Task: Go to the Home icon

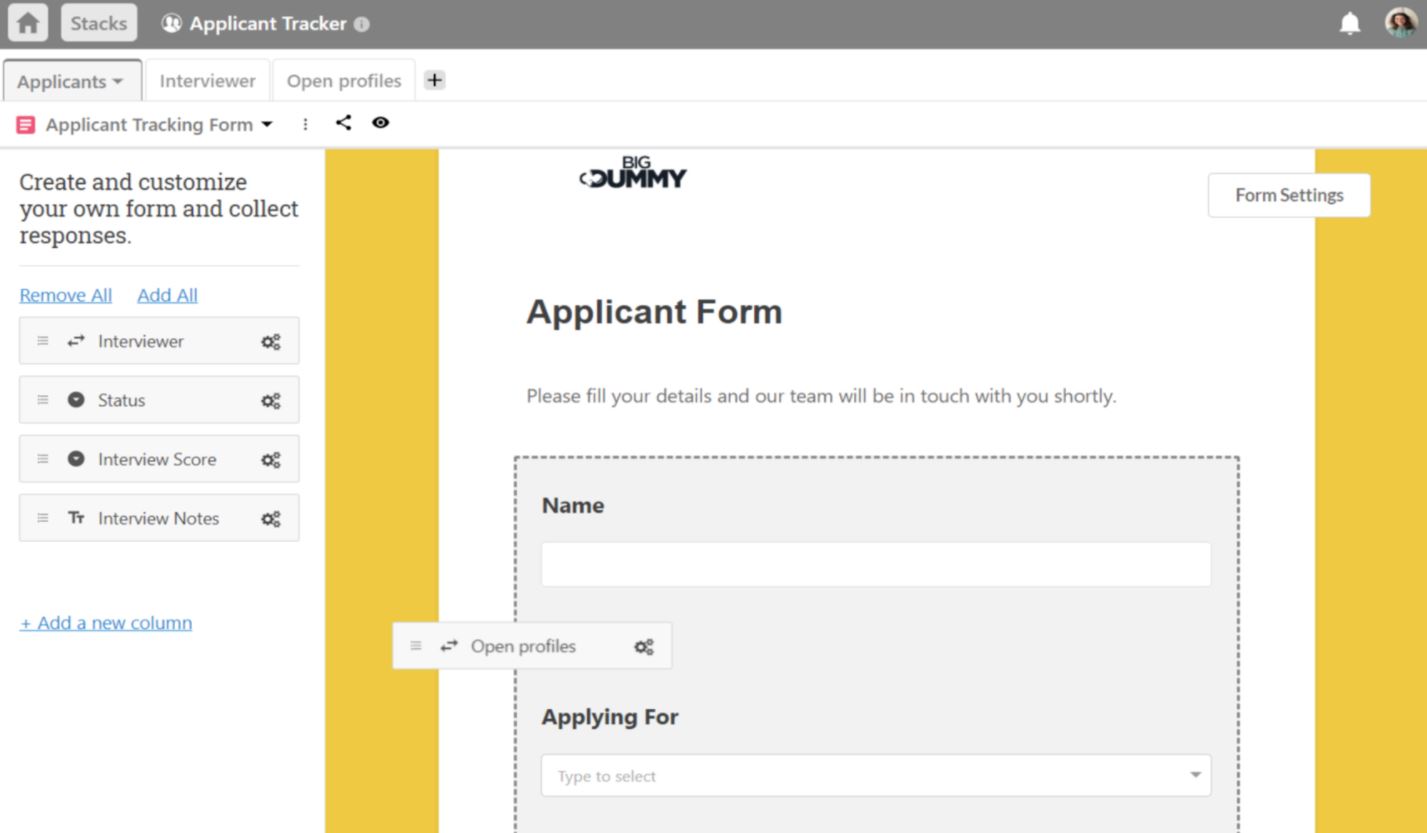Action: [27, 23]
